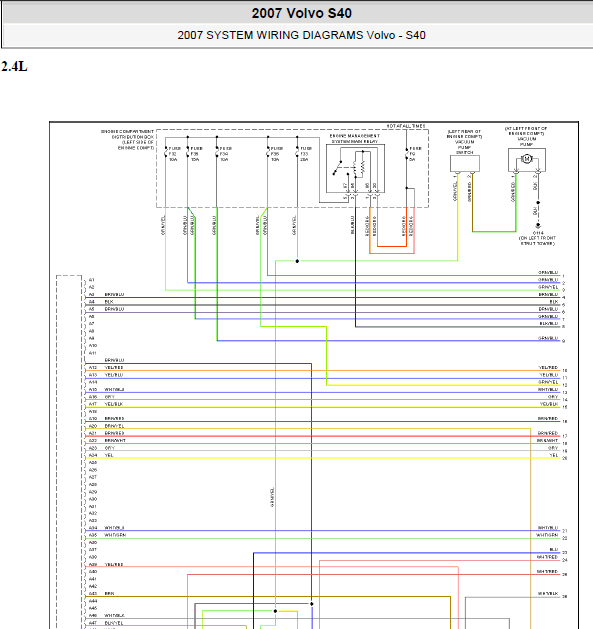Click the "2007 SYSTEM WIRING DIAGRAMS Volvo - S40" subtitle
Screen dimensions: 593x629
click(301, 35)
